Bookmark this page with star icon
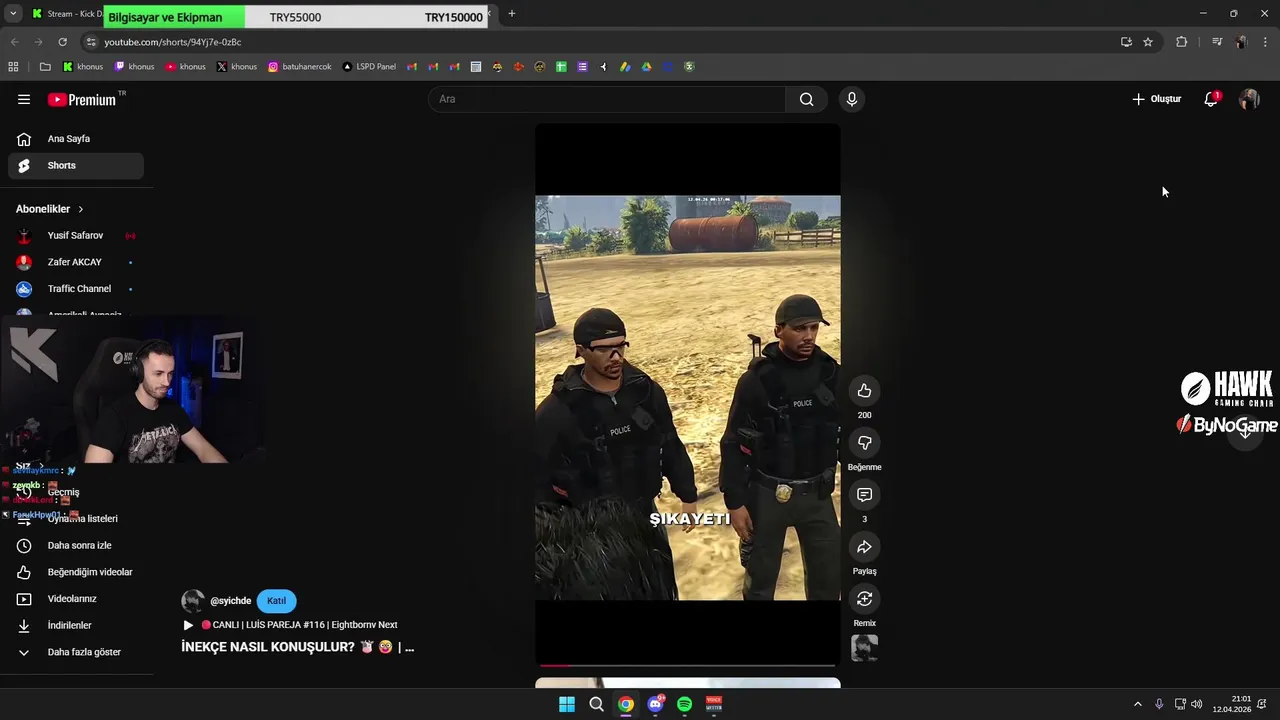Image resolution: width=1280 pixels, height=720 pixels. [1148, 42]
